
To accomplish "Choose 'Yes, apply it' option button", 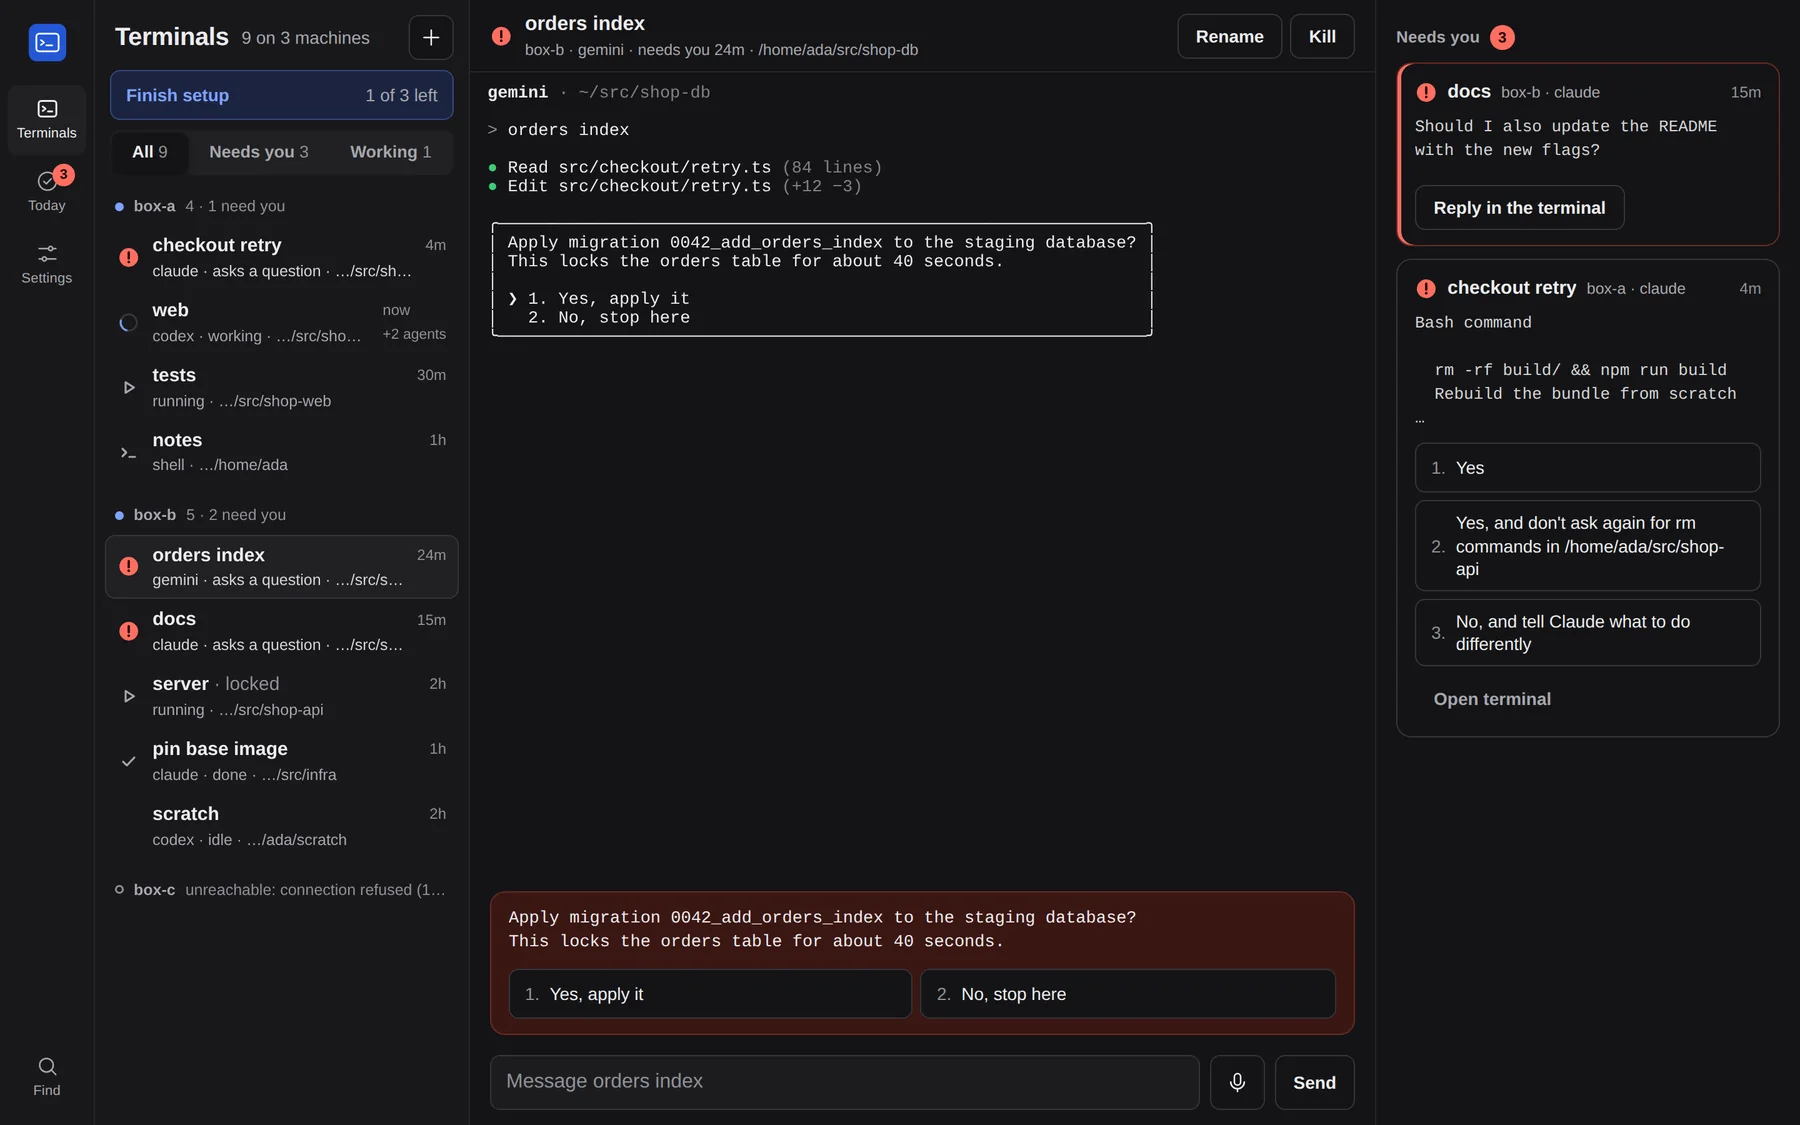I will point(710,994).
